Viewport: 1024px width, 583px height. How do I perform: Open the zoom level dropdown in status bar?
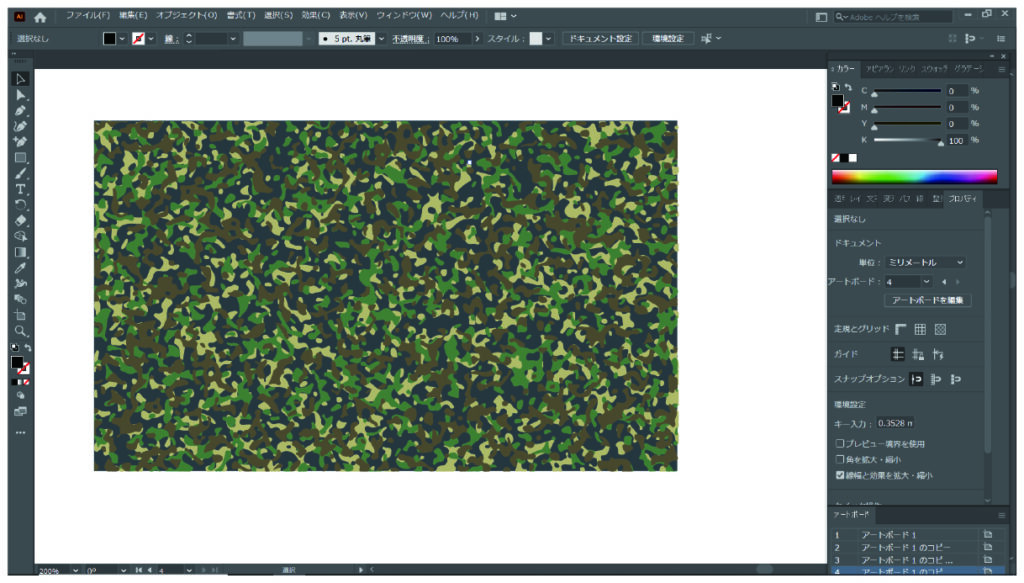click(x=76, y=571)
